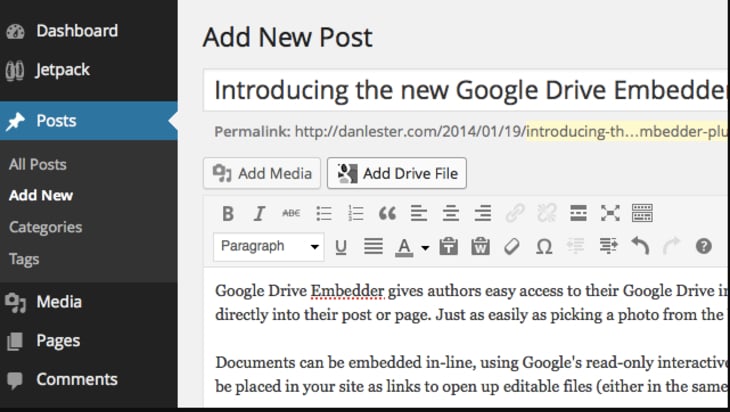Insert special character omega icon
This screenshot has width=730, height=412.
pos(544,246)
